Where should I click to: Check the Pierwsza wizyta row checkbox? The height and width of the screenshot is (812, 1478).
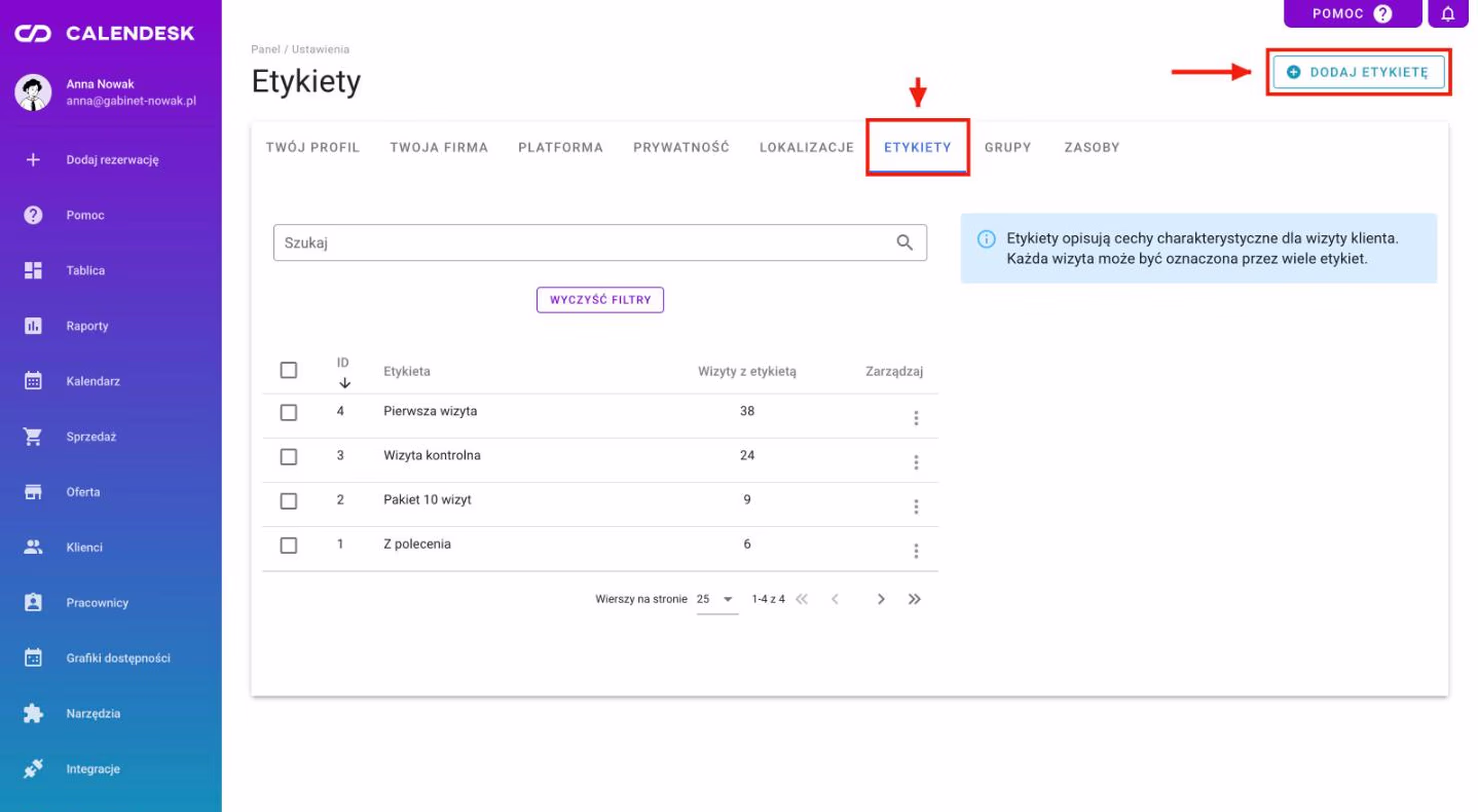pyautogui.click(x=289, y=412)
